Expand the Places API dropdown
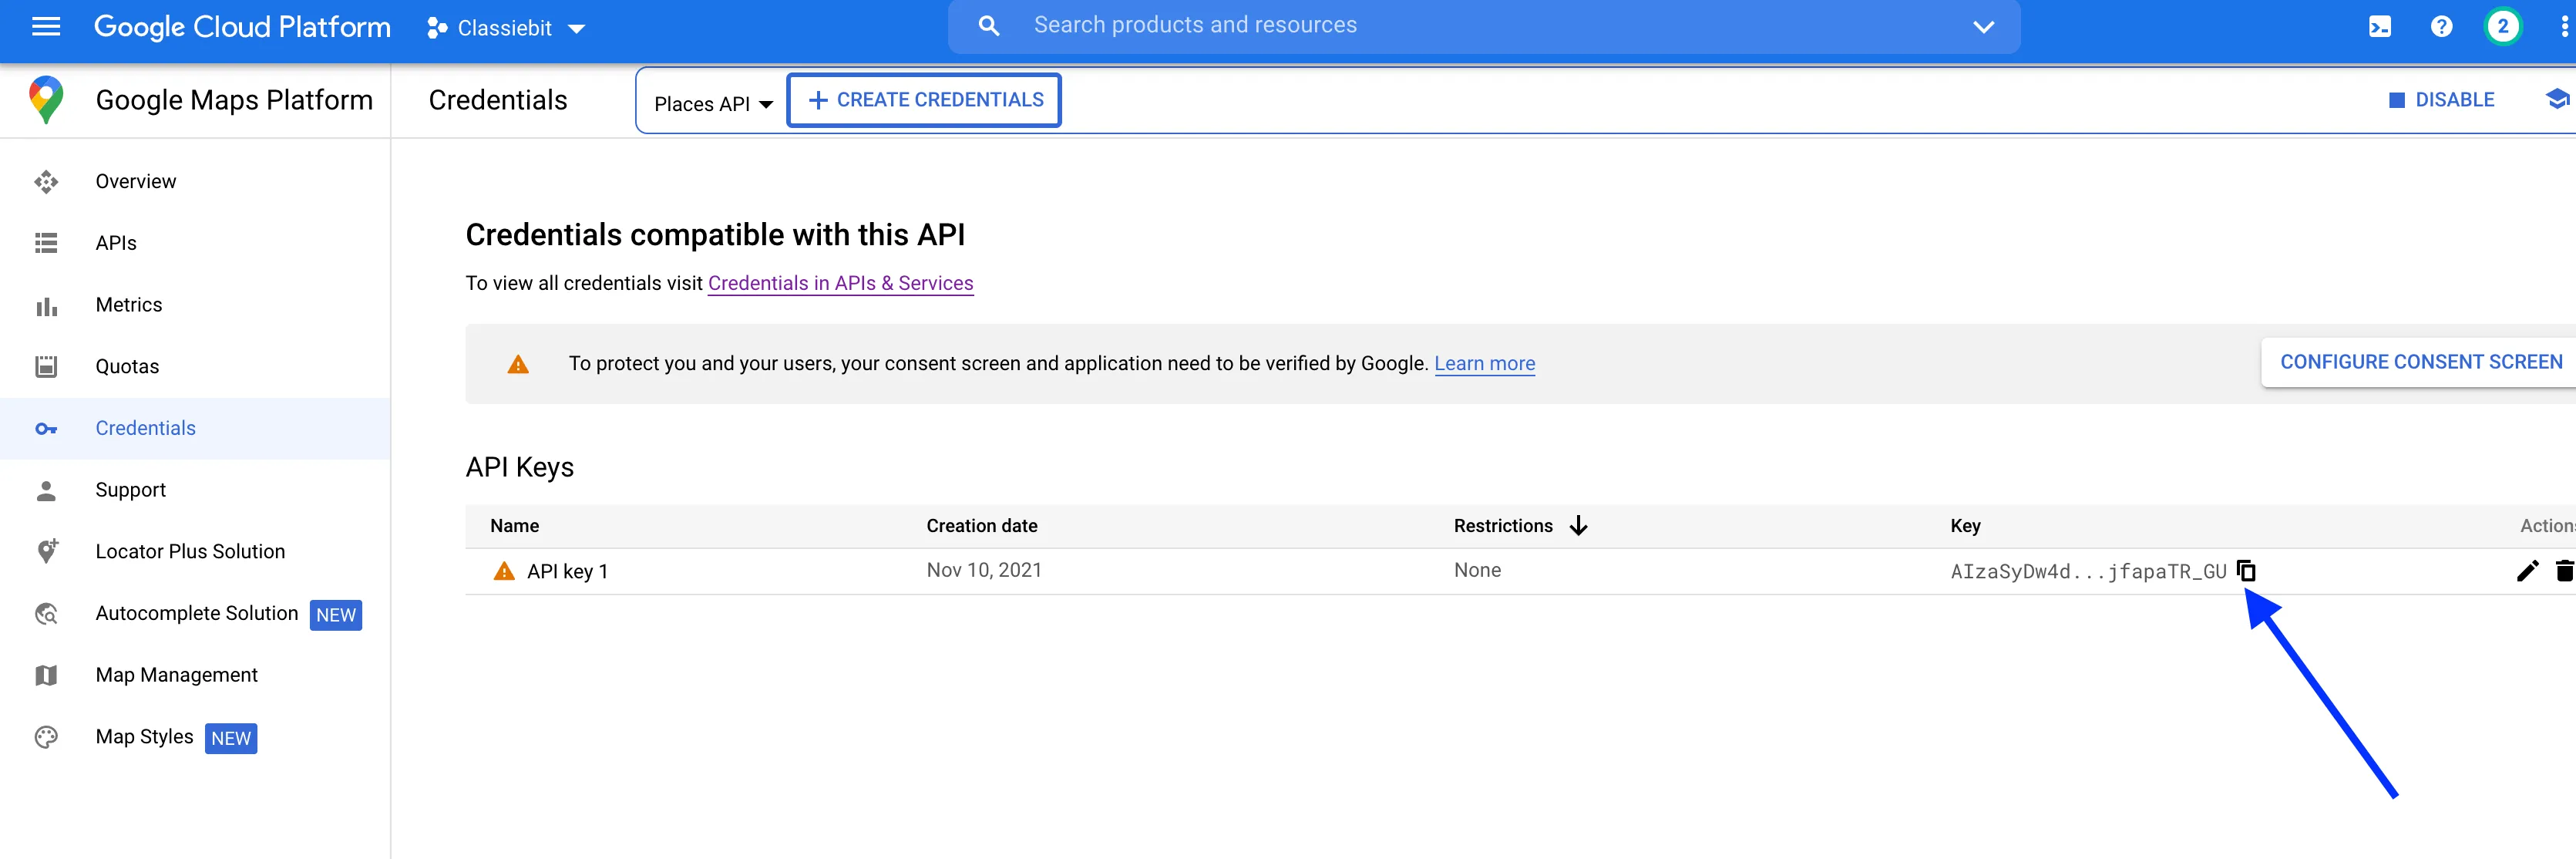 tap(712, 102)
